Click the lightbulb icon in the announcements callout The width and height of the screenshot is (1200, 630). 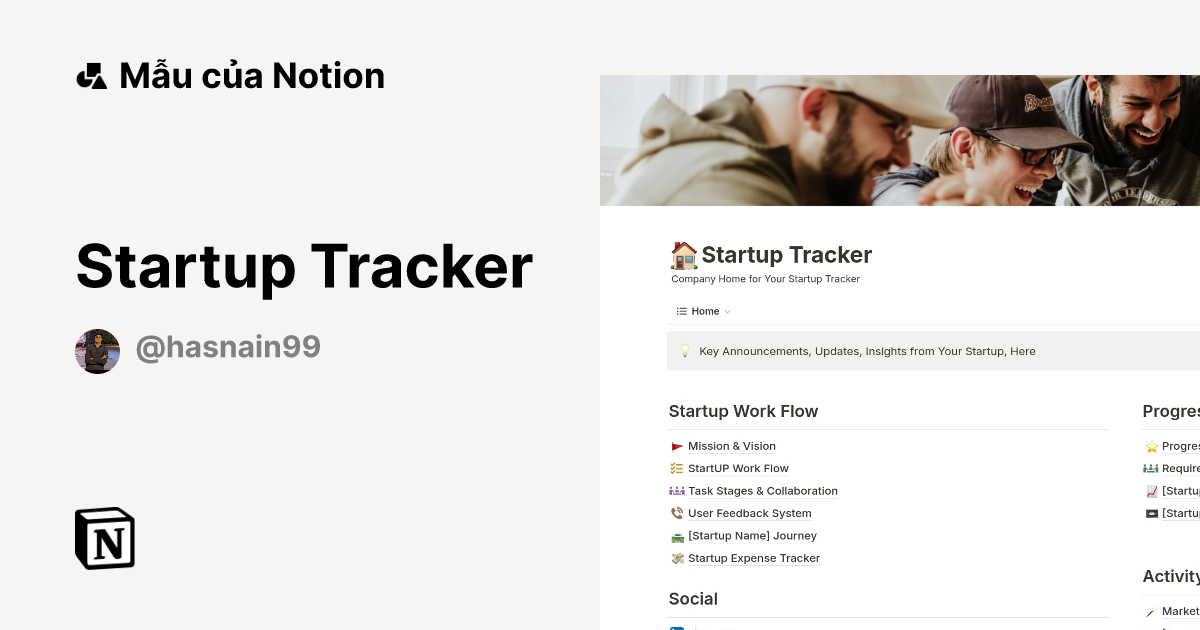(x=684, y=351)
